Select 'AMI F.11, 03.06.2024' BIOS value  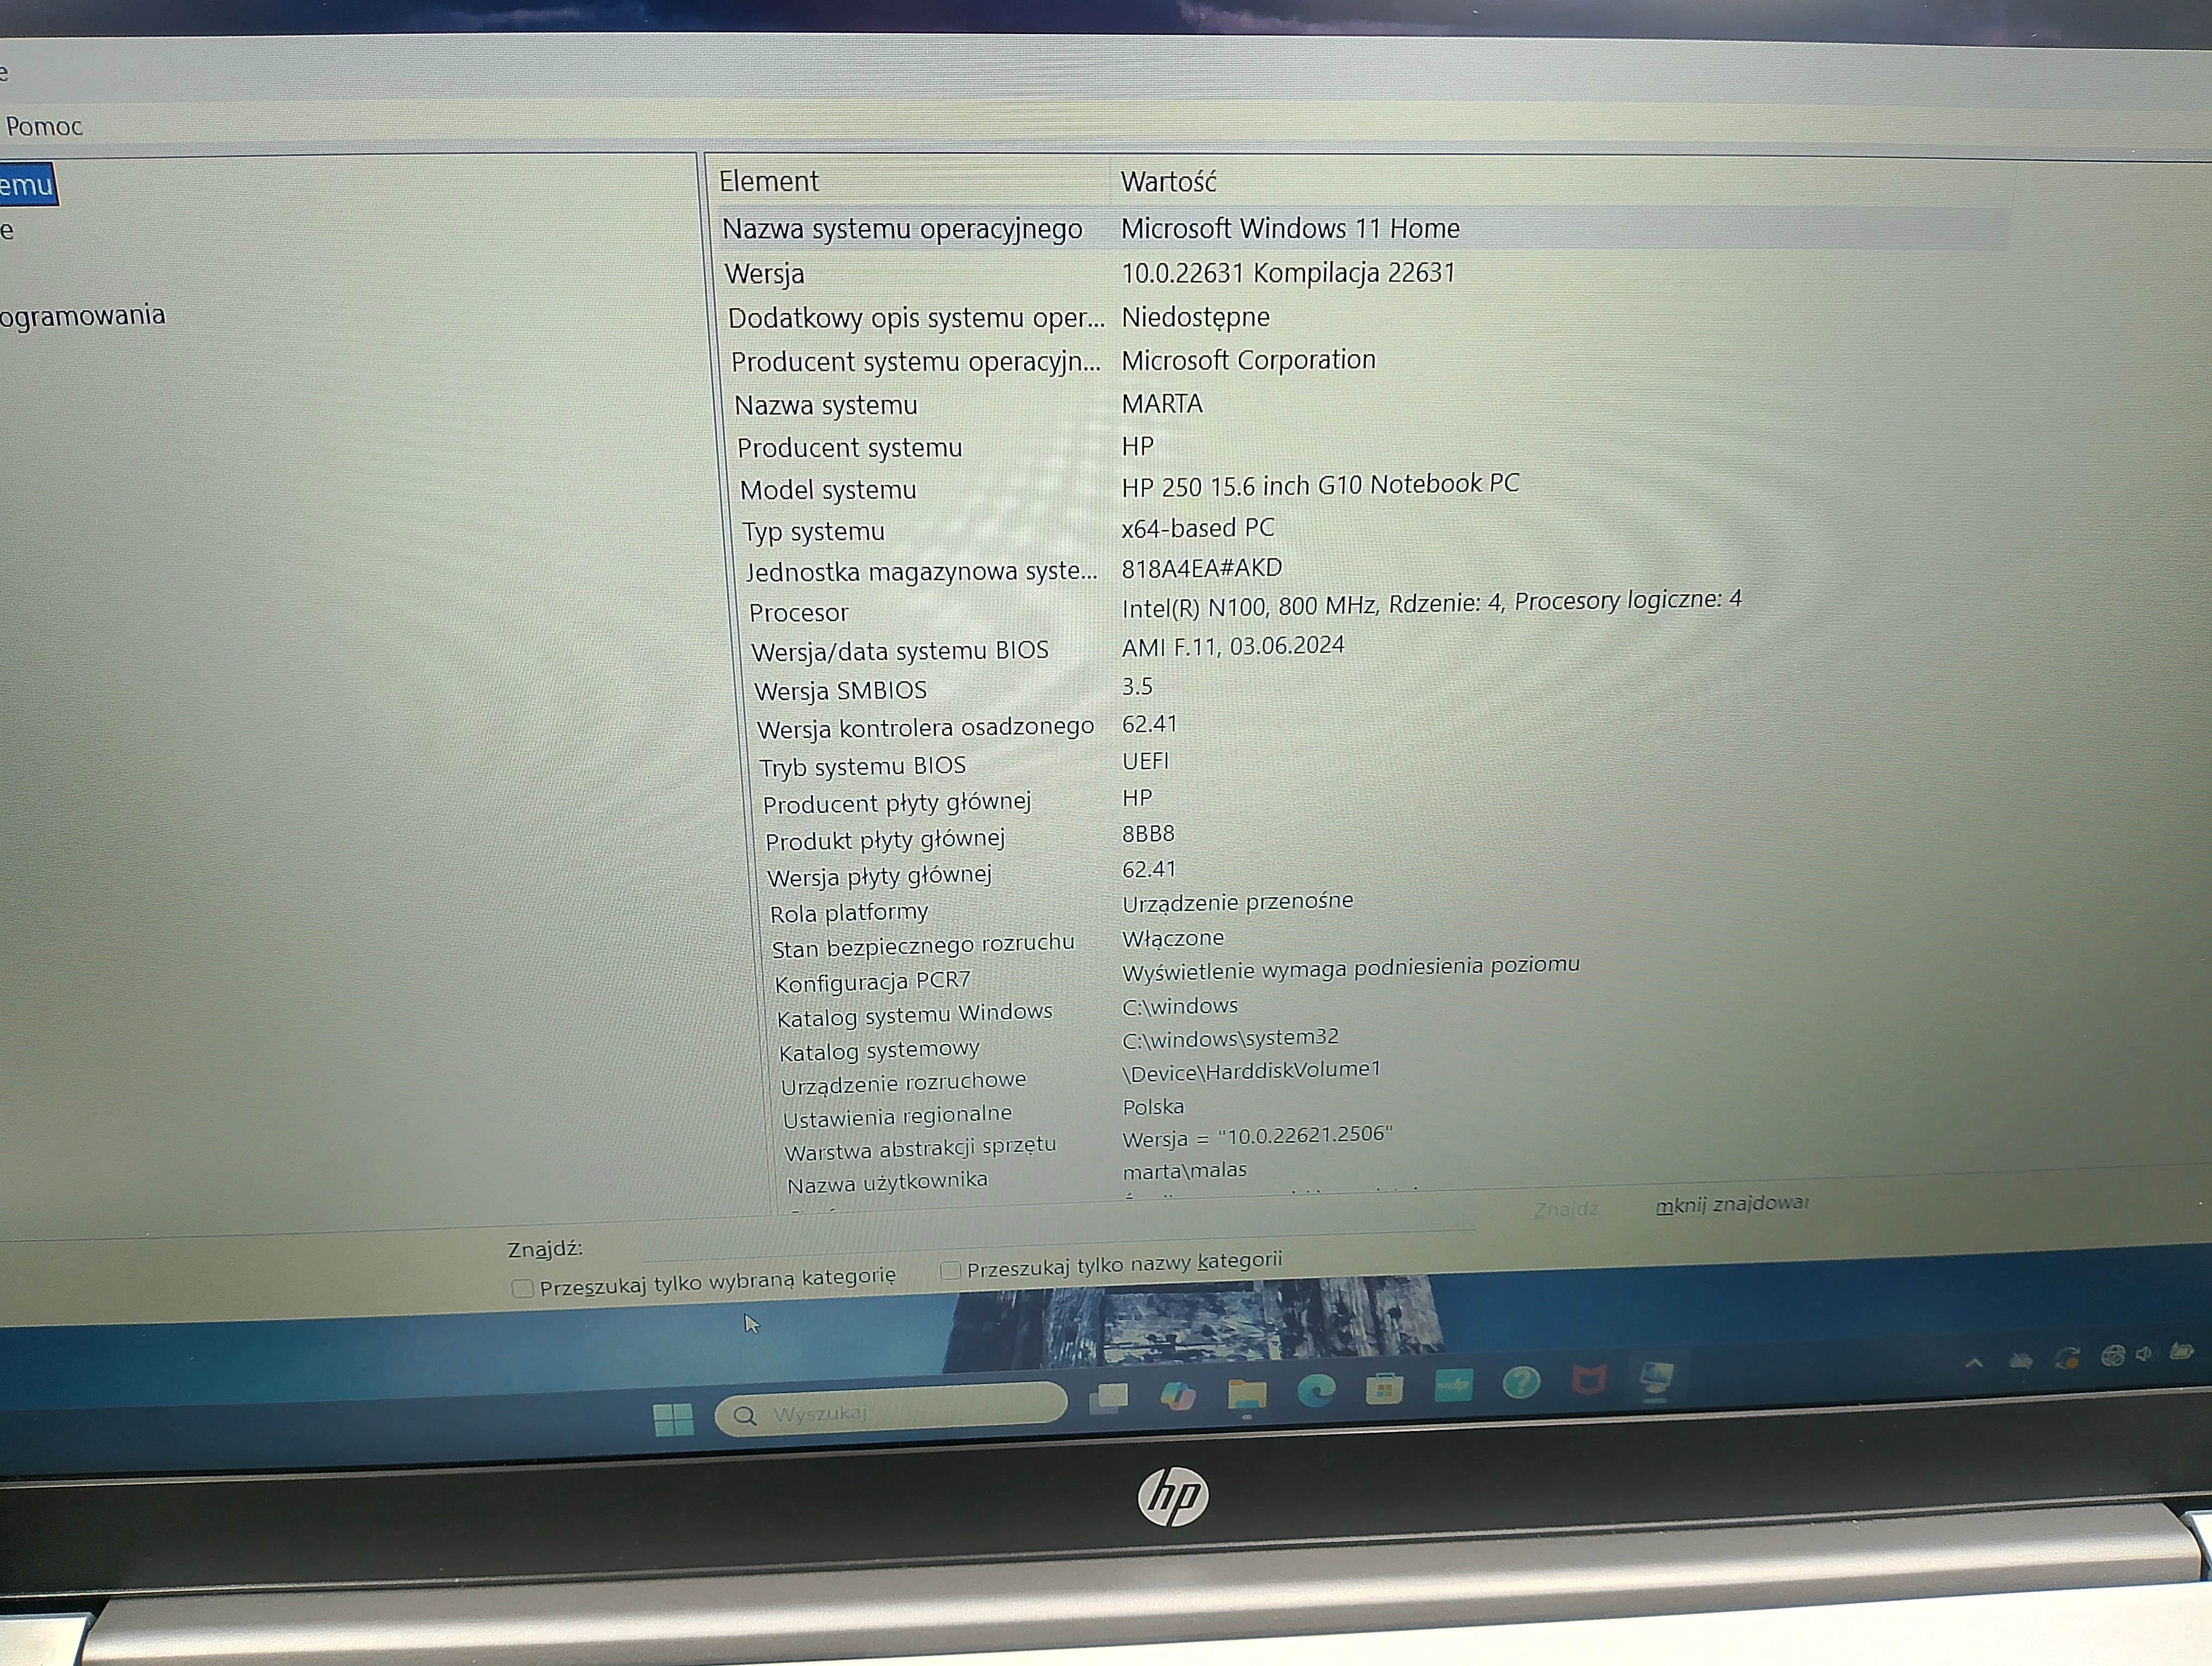[x=1233, y=646]
